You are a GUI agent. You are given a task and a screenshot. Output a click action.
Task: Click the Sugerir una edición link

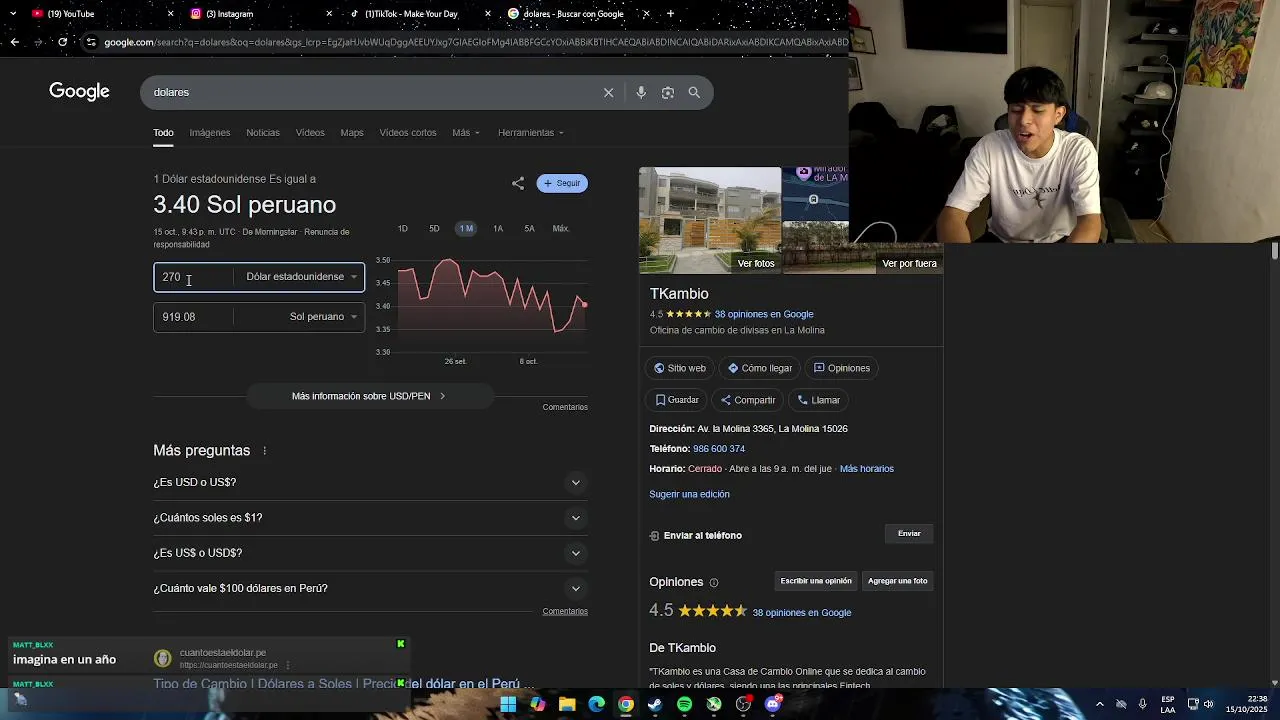click(689, 494)
